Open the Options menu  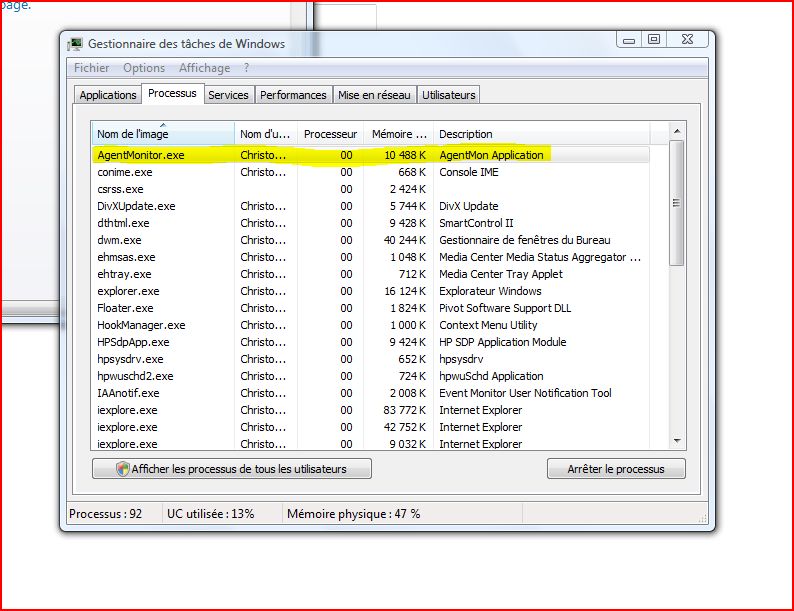point(144,68)
